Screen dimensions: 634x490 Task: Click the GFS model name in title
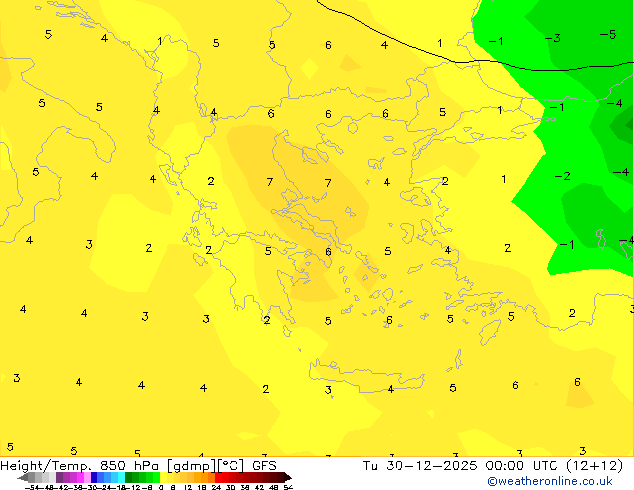tap(264, 466)
